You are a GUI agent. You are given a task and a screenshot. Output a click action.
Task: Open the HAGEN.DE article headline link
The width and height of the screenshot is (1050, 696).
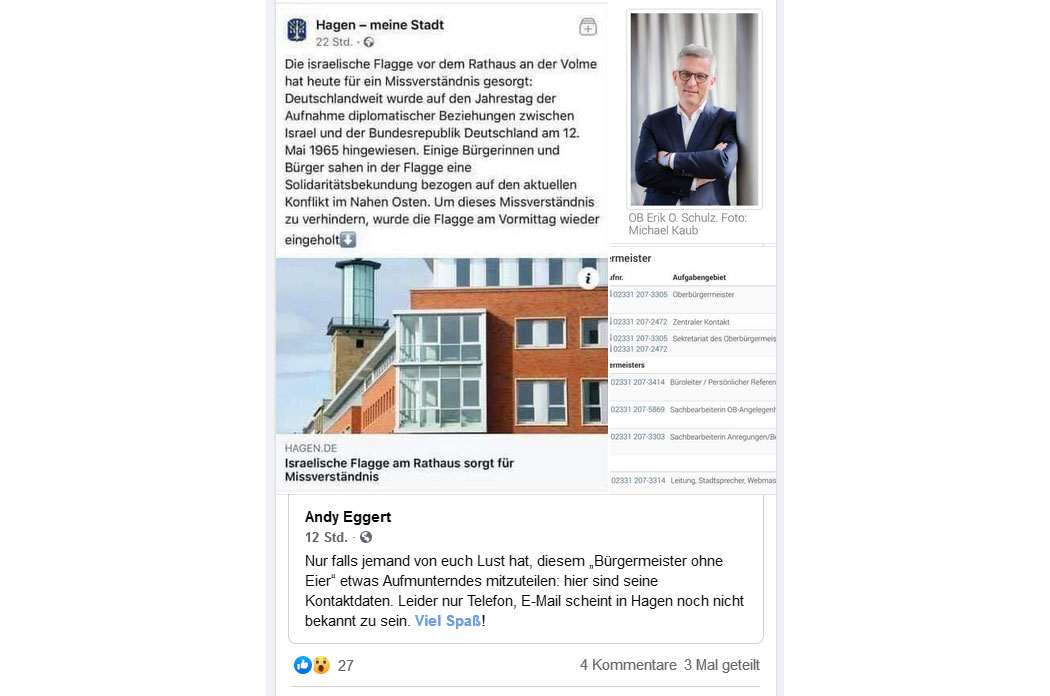399,470
